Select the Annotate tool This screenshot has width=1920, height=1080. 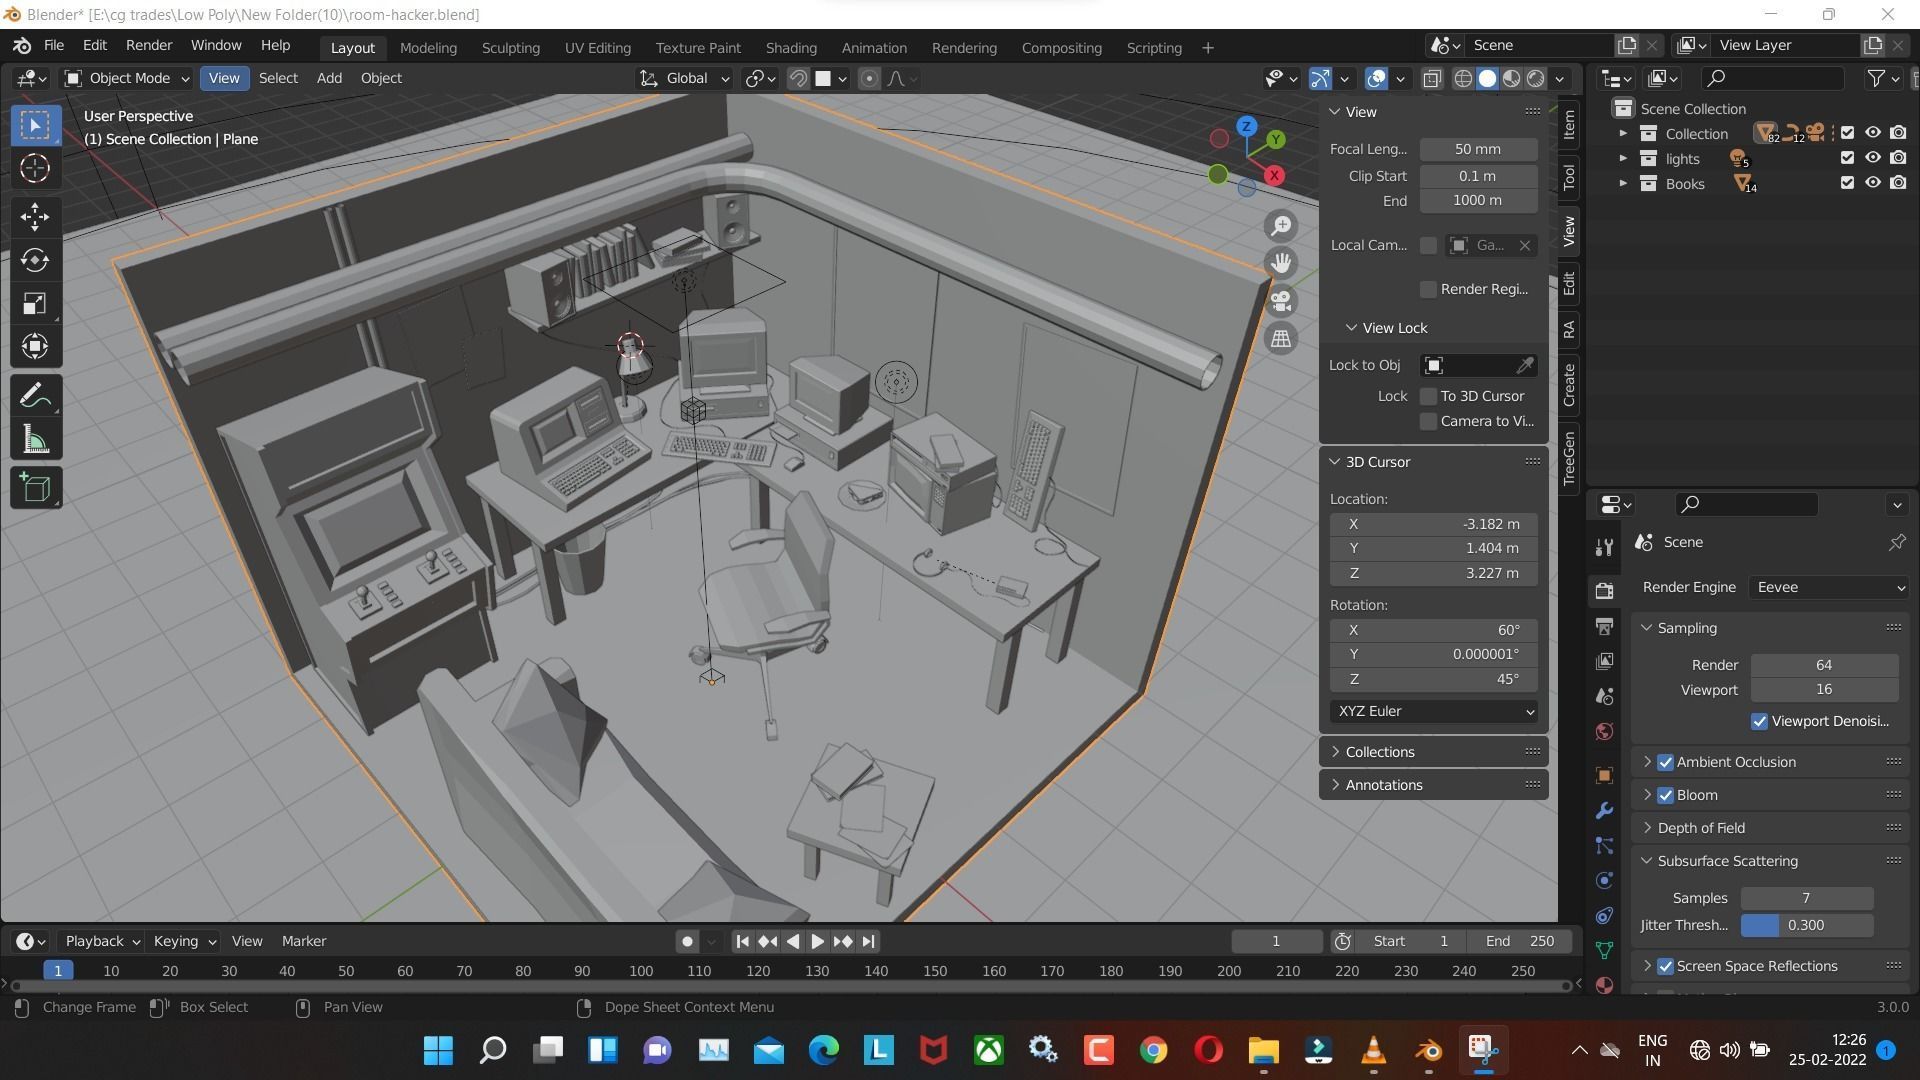coord(35,397)
